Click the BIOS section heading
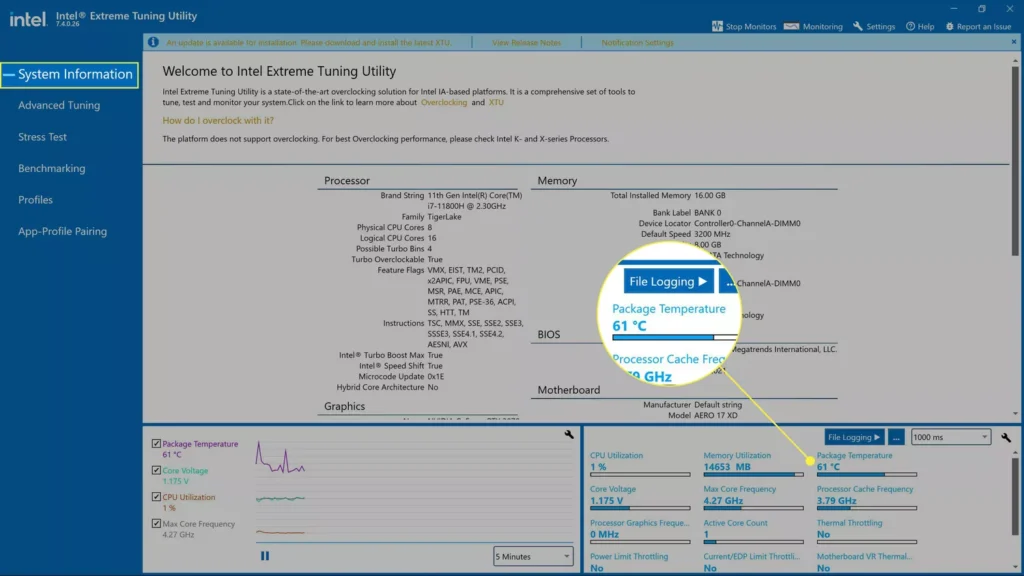 [549, 334]
